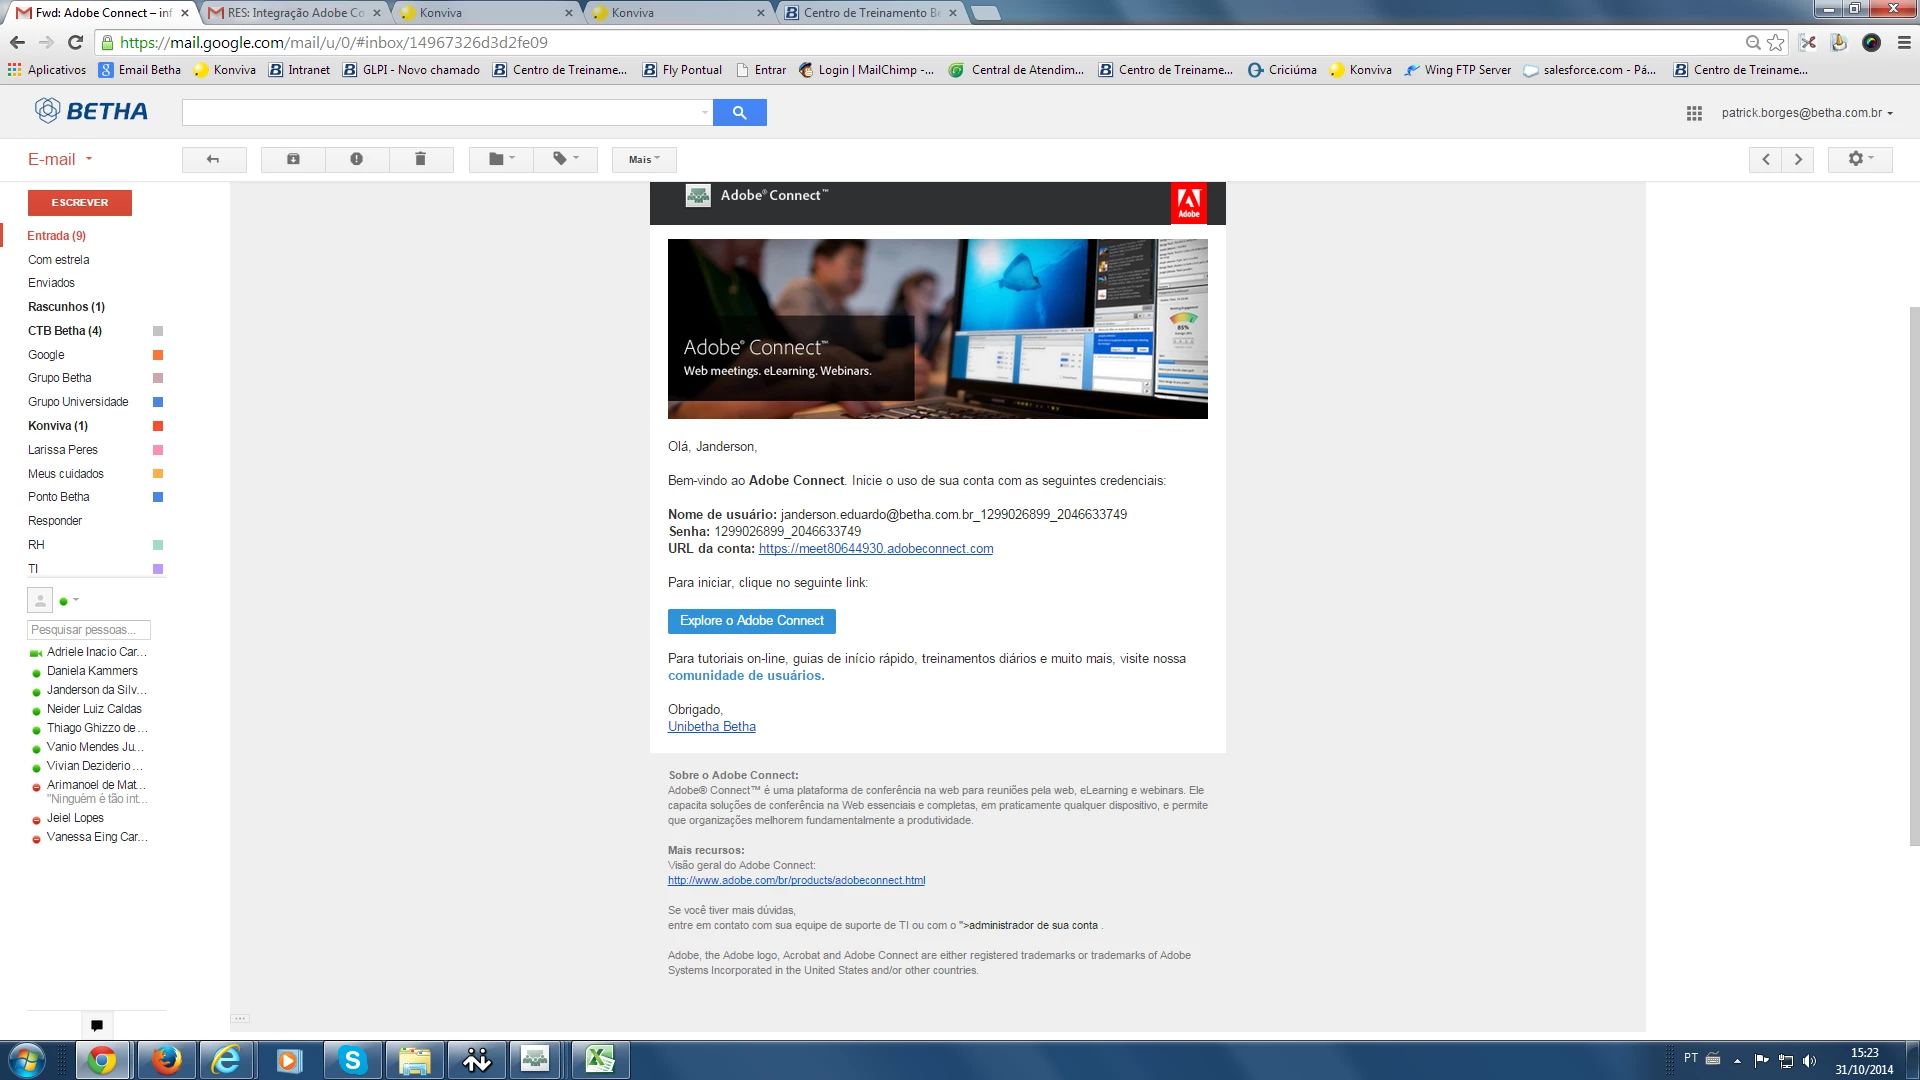Delete the email using the trash icon
1920x1080 pixels.
point(421,160)
